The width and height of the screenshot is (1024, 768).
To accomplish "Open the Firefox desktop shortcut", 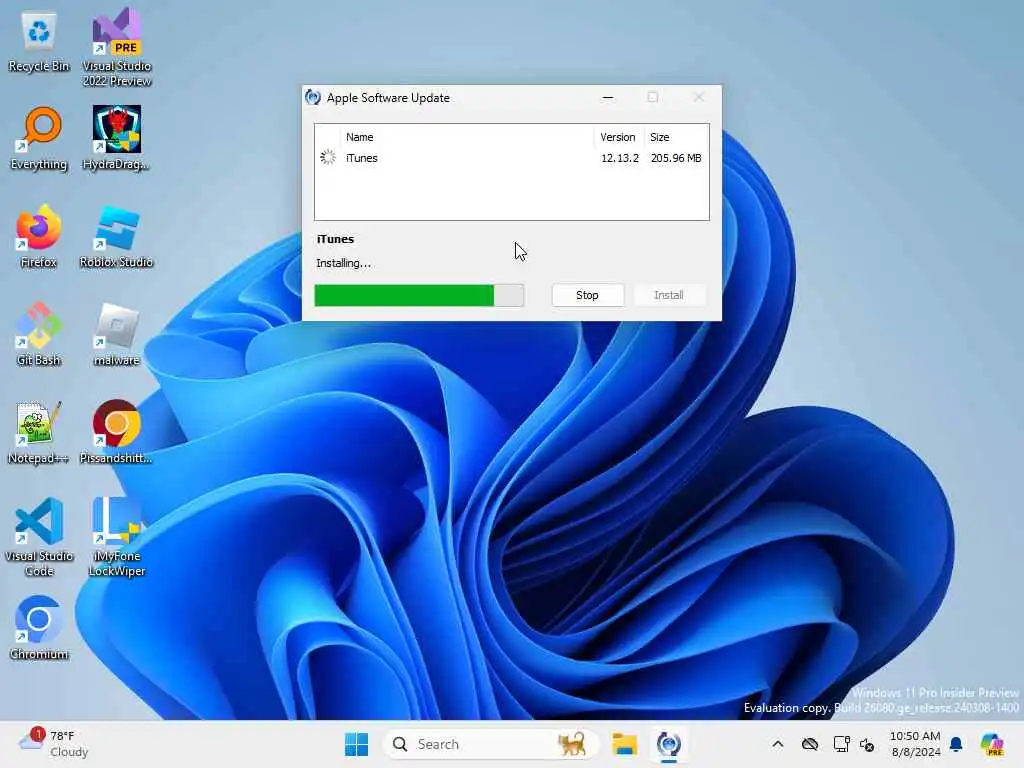I will click(x=39, y=236).
